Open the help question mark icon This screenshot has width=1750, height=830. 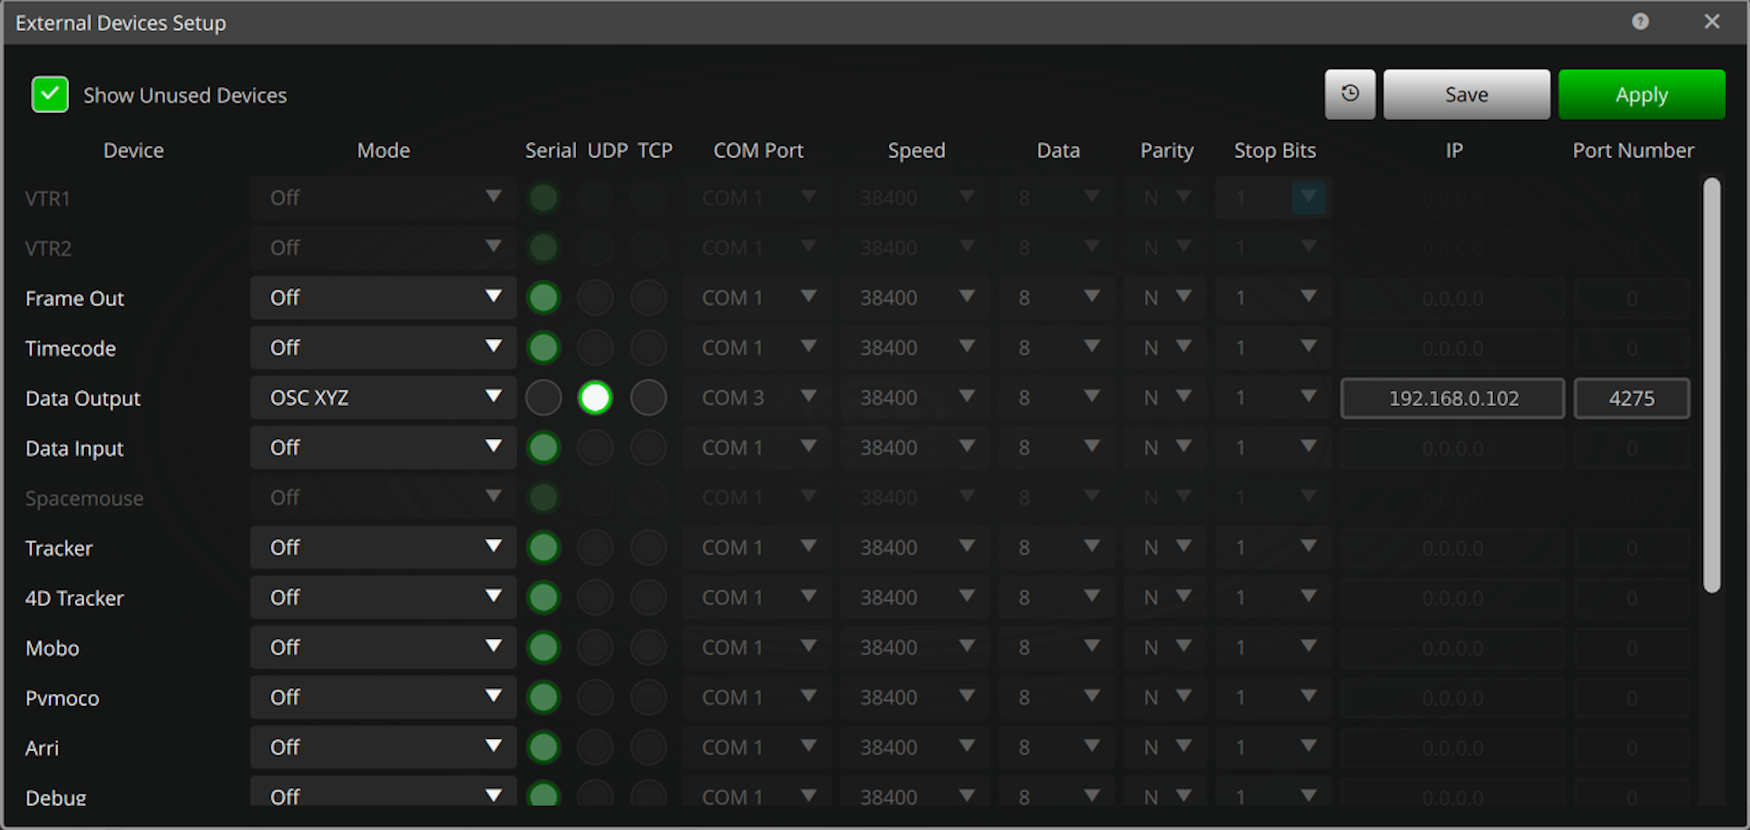click(x=1640, y=21)
